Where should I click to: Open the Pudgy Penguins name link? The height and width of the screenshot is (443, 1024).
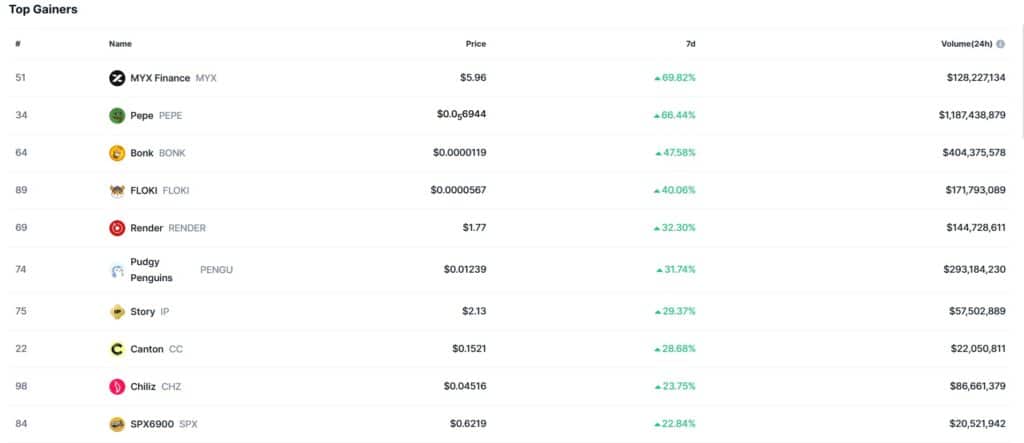point(151,270)
